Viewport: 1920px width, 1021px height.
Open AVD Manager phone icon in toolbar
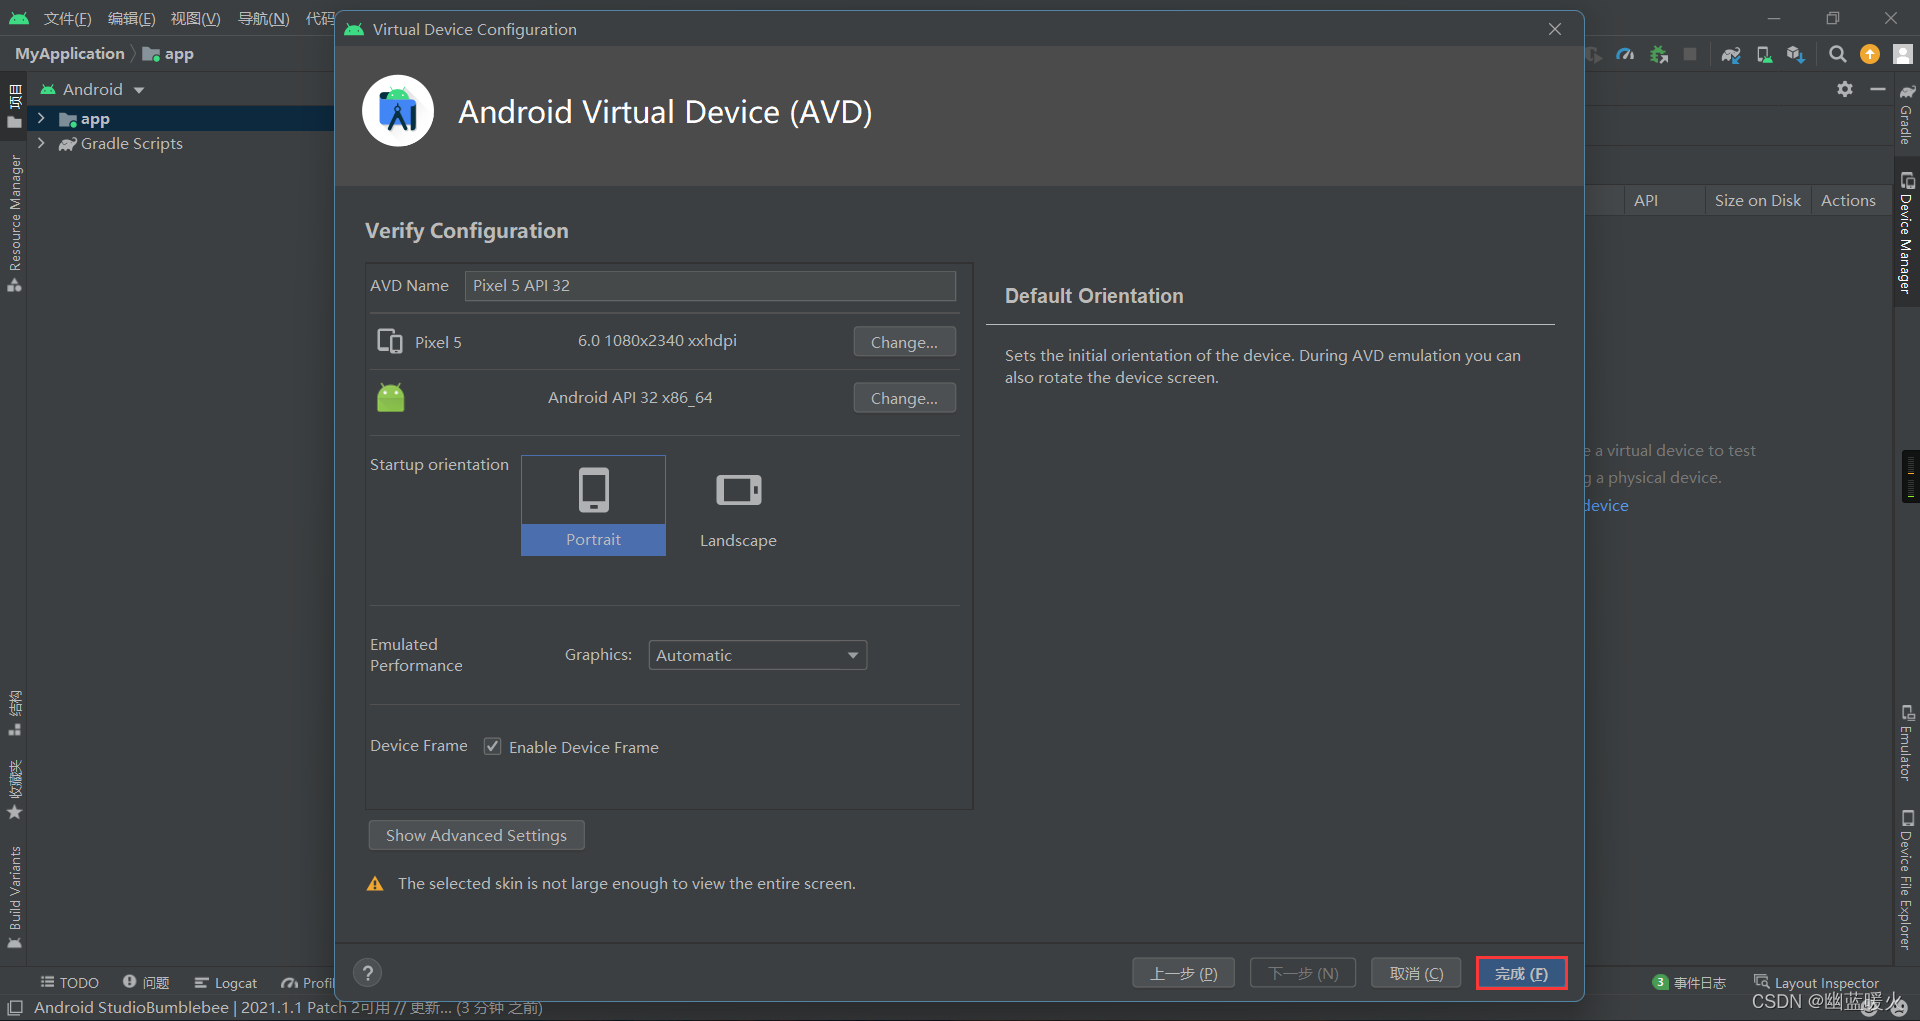[x=1764, y=54]
